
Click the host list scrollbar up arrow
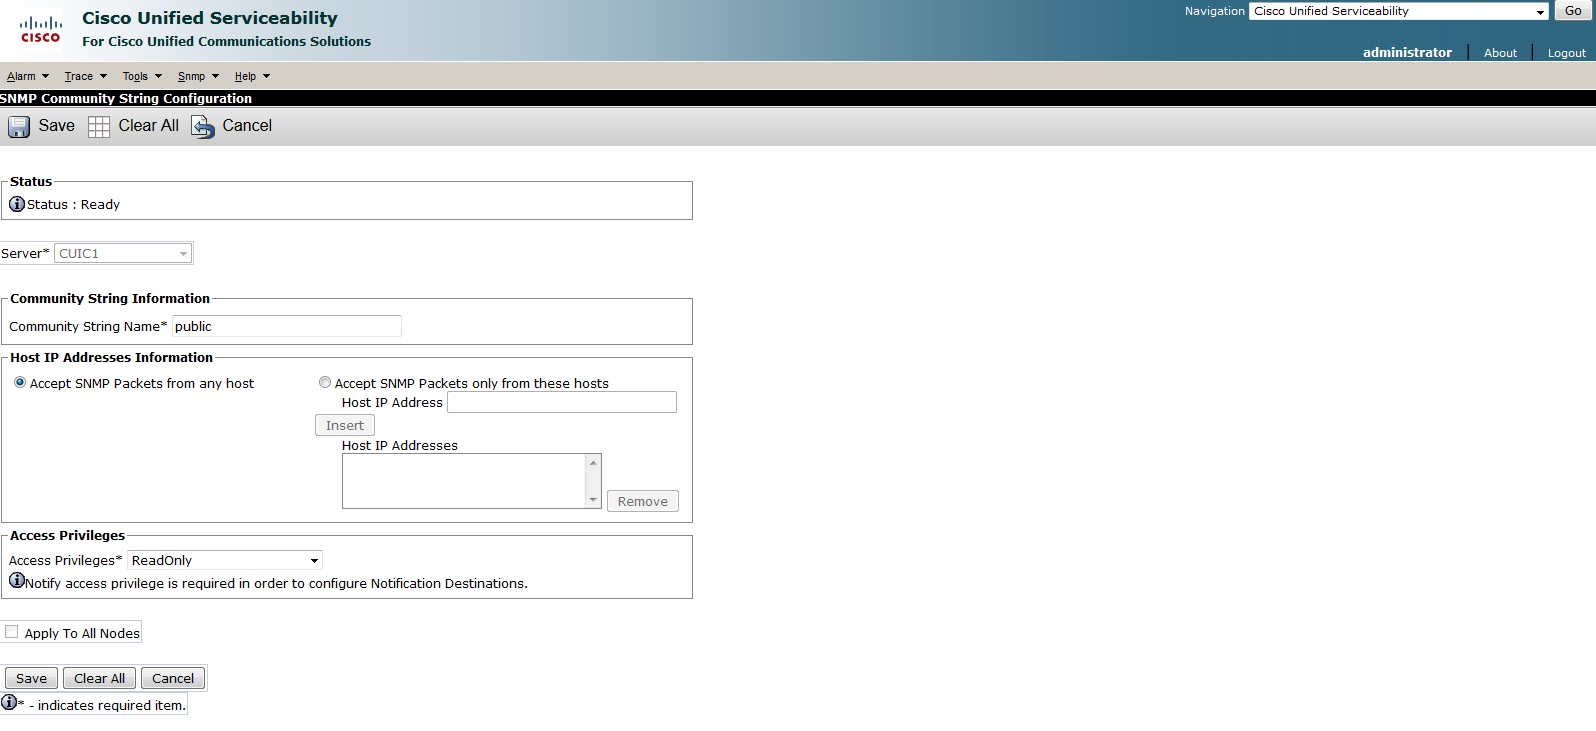pos(594,462)
